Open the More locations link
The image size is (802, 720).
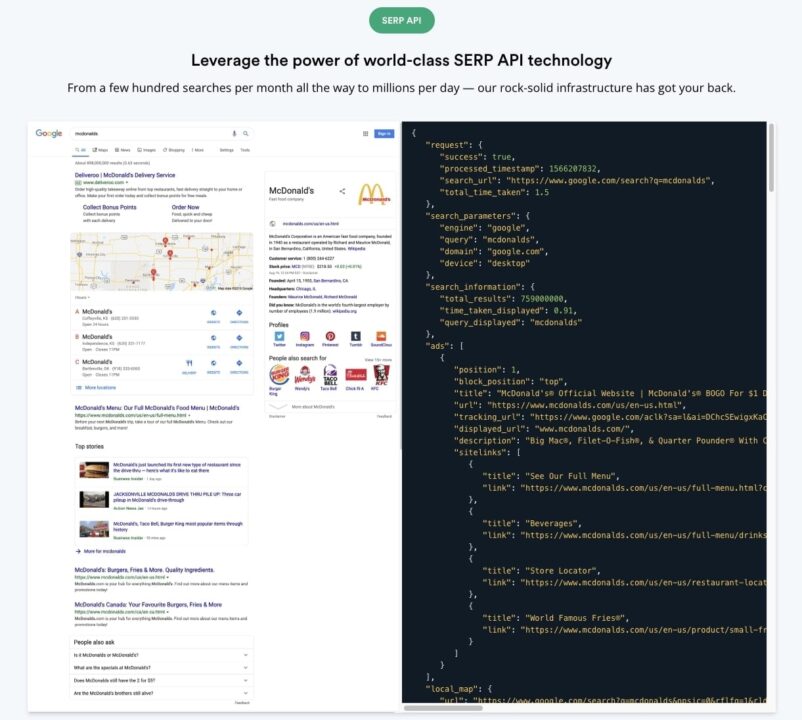click(x=99, y=387)
